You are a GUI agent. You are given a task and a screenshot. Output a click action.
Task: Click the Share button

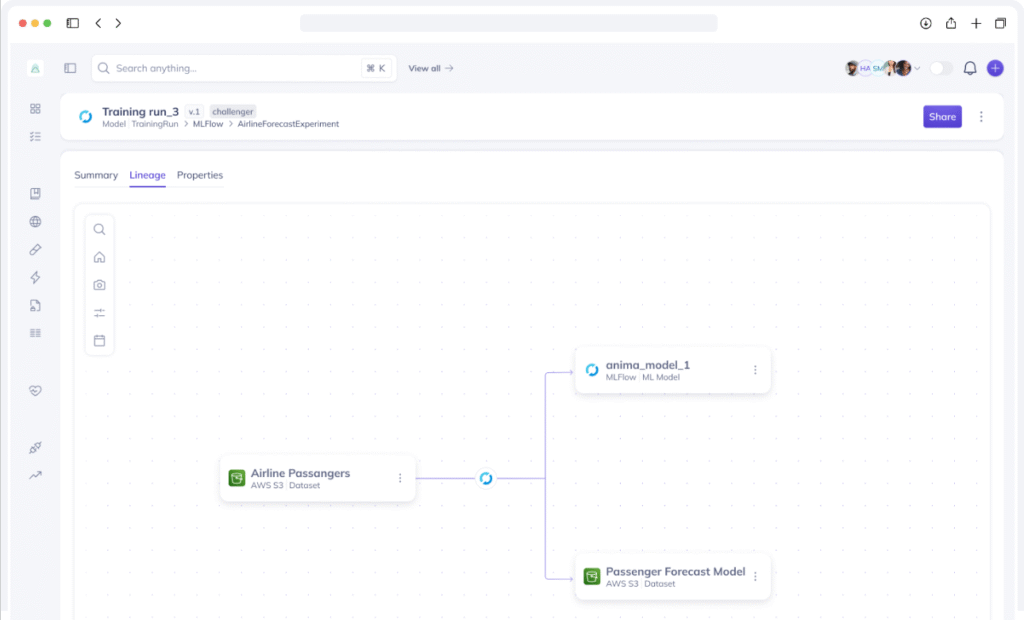[x=942, y=116]
